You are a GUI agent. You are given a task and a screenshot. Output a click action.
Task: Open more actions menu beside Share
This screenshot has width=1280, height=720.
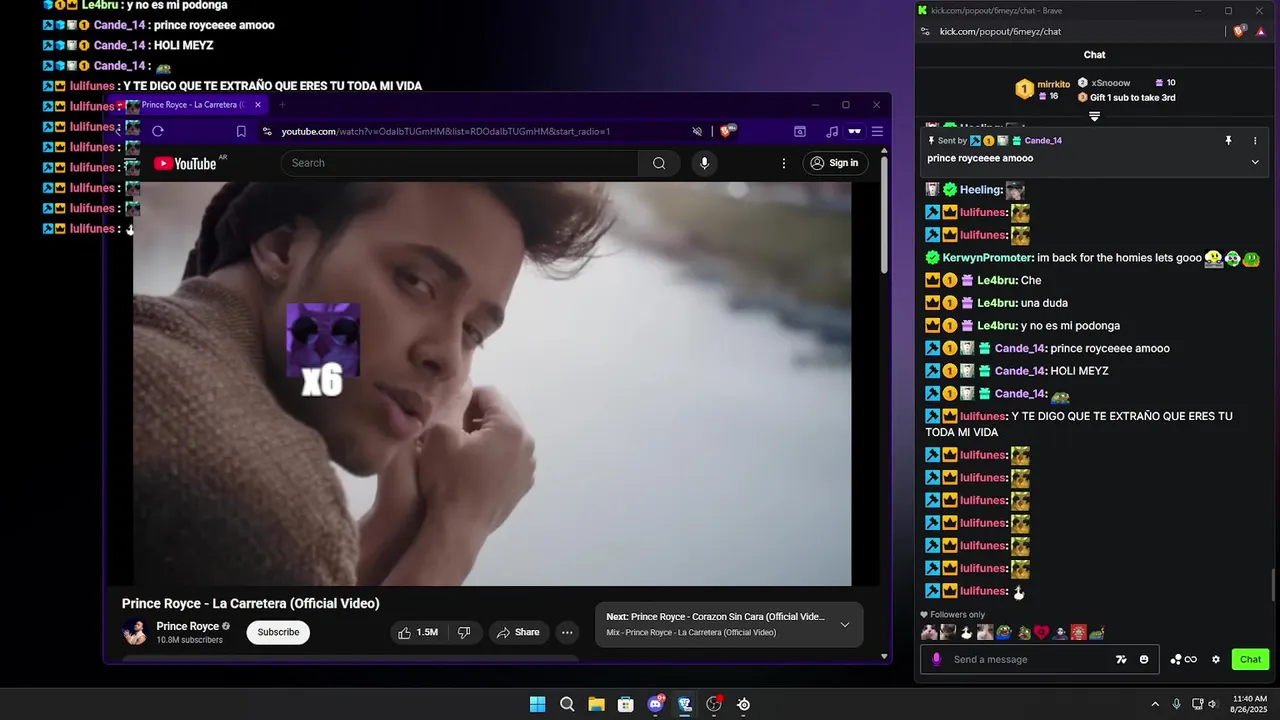pyautogui.click(x=567, y=632)
